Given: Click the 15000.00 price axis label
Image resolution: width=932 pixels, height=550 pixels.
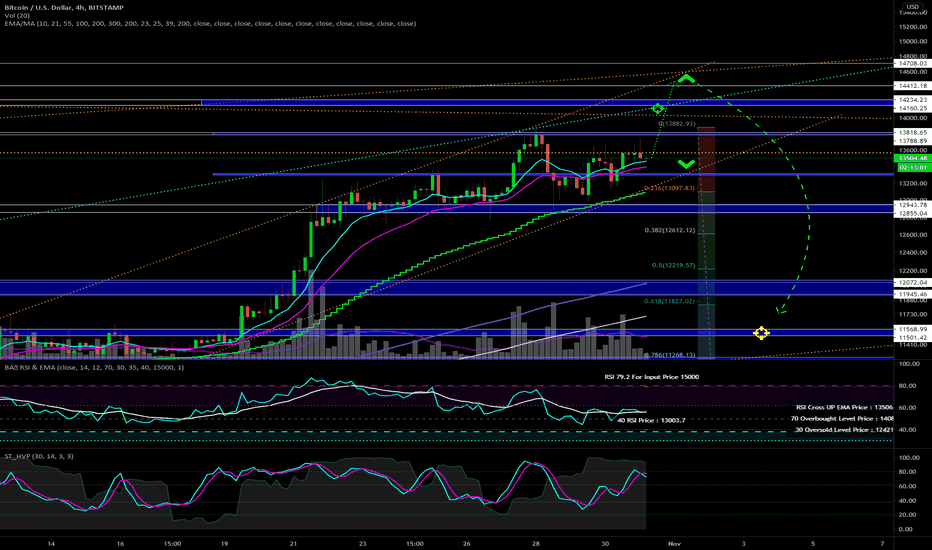Looking at the screenshot, I should [x=912, y=42].
